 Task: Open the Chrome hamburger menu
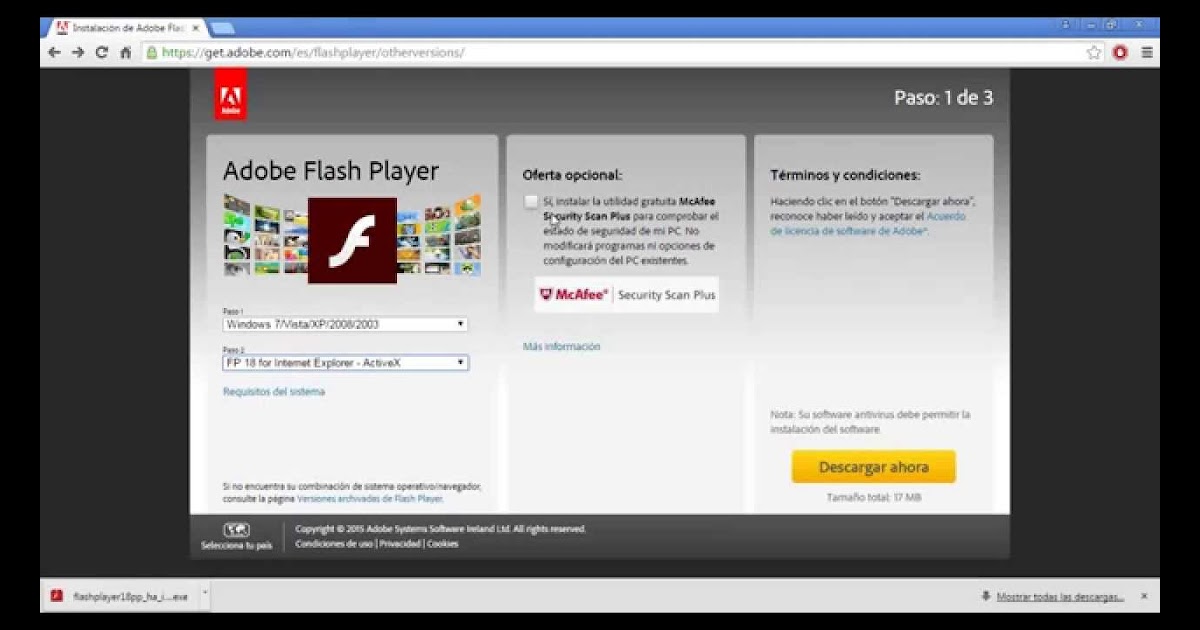point(1146,53)
